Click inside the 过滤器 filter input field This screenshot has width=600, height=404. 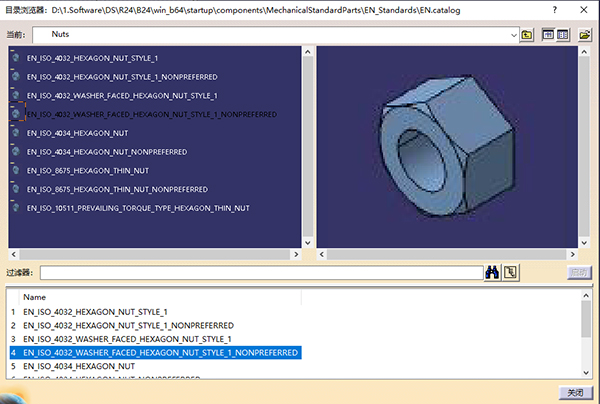click(x=260, y=272)
